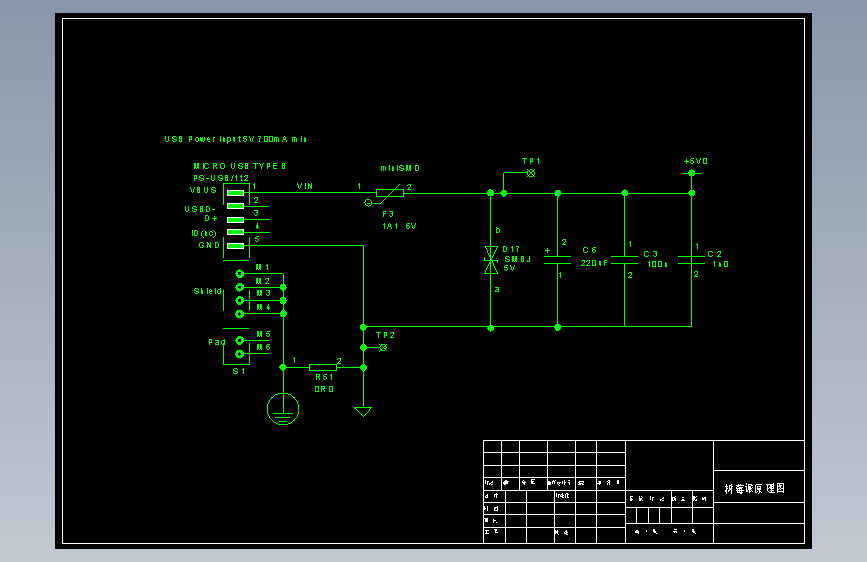Select the F3 reference designator

coord(388,214)
